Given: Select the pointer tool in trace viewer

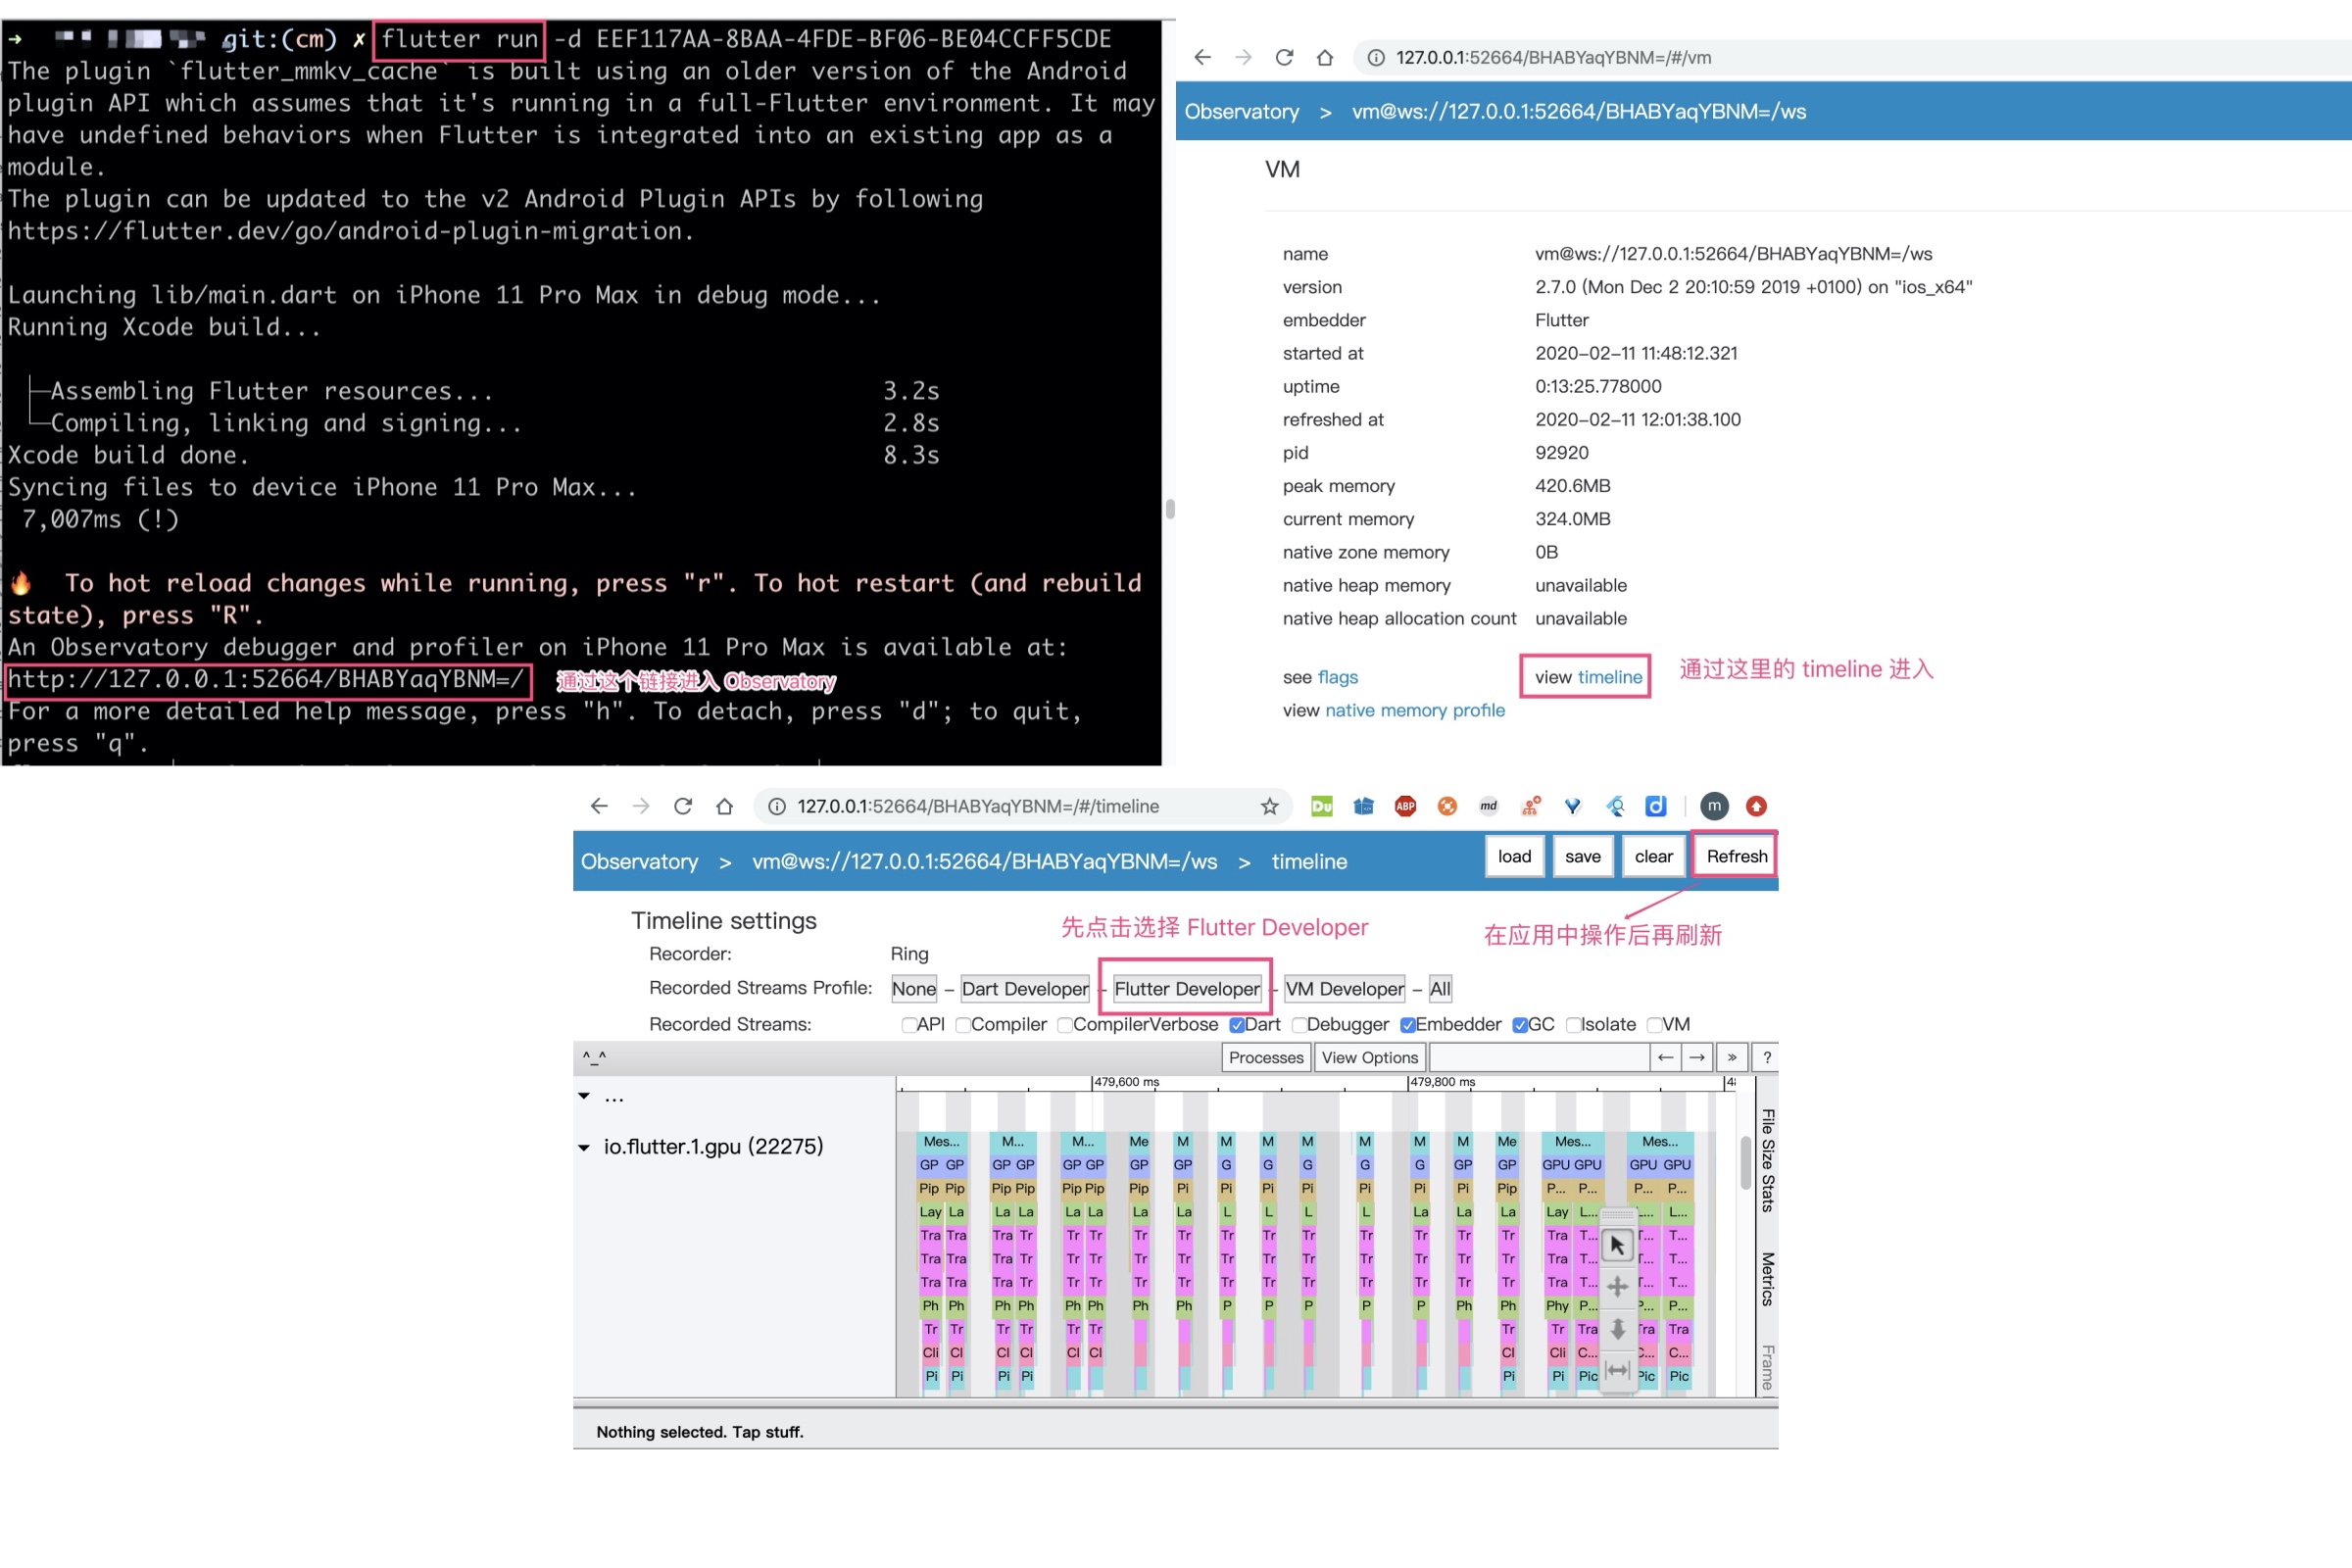Looking at the screenshot, I should pos(1617,1245).
